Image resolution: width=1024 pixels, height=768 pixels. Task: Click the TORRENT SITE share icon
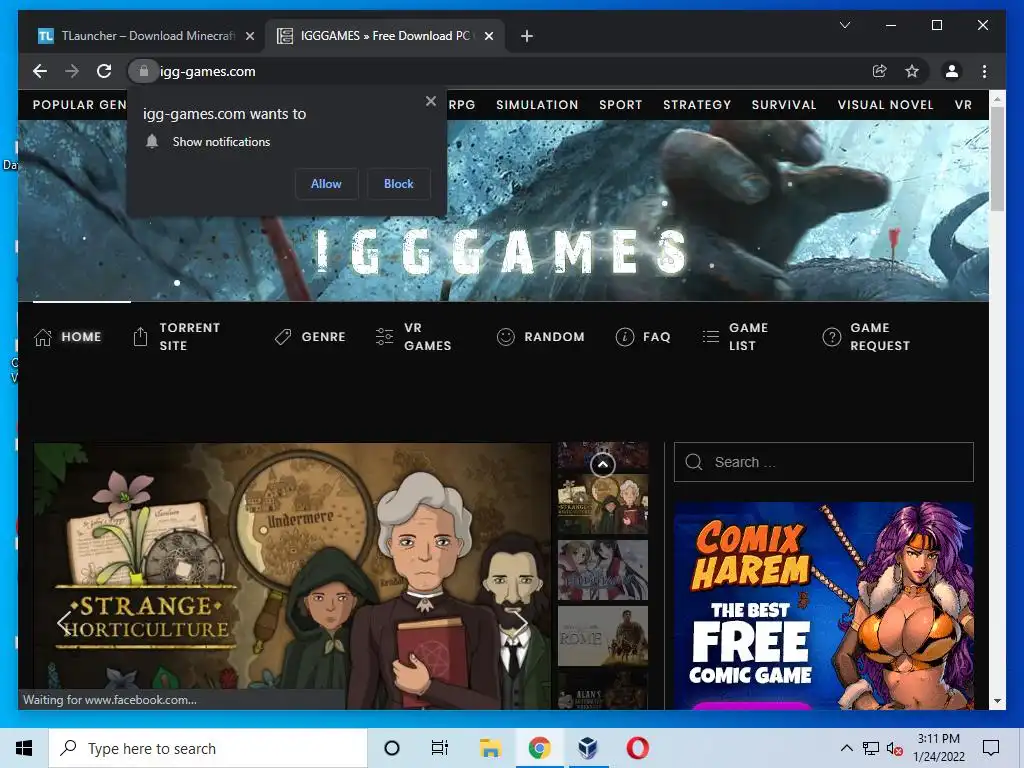[x=140, y=336]
